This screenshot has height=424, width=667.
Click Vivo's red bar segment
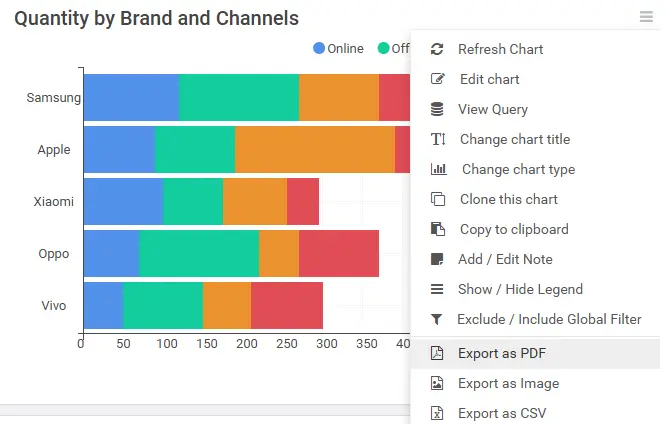tap(287, 305)
